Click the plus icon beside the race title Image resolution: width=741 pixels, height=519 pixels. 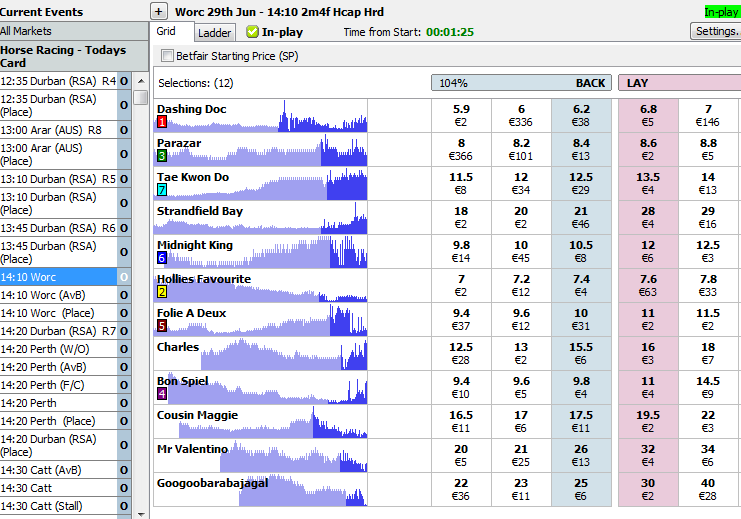pyautogui.click(x=158, y=12)
